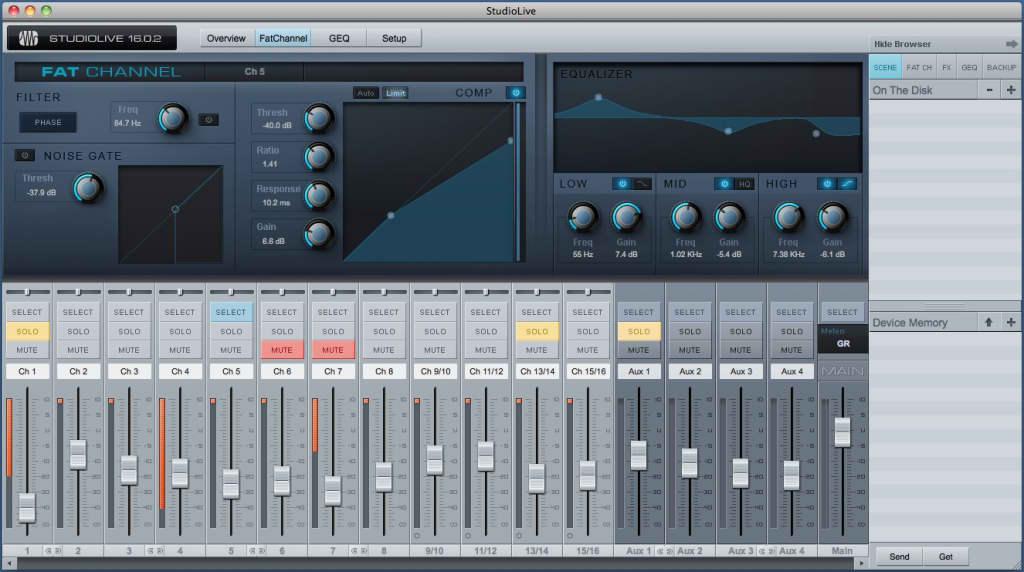The image size is (1024, 572).
Task: Click the PreSonus StudioLive 16.0.2 logo
Action: 92,39
